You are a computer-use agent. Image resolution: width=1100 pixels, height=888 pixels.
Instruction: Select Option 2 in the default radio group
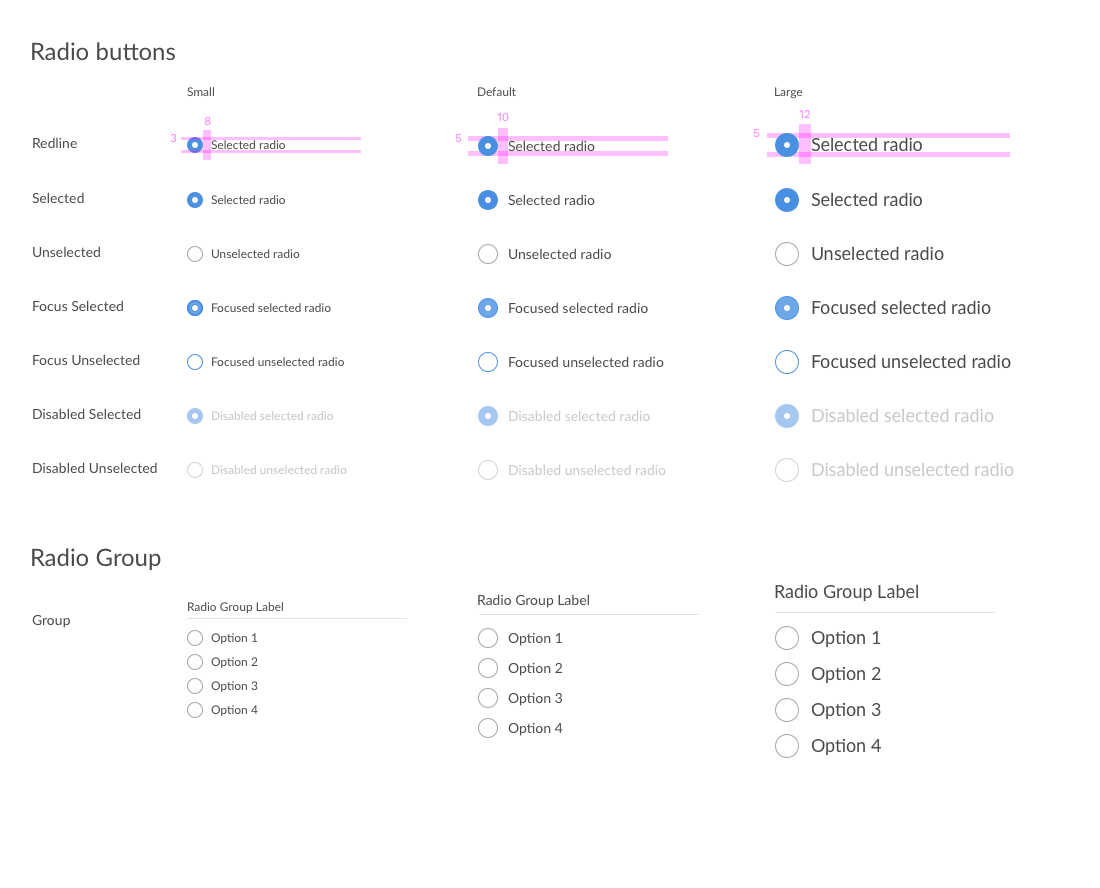pyautogui.click(x=488, y=668)
